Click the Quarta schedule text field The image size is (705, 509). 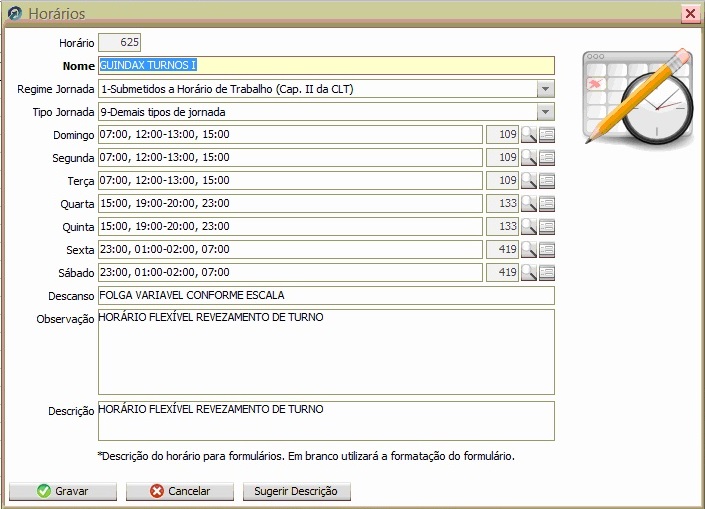coord(290,203)
